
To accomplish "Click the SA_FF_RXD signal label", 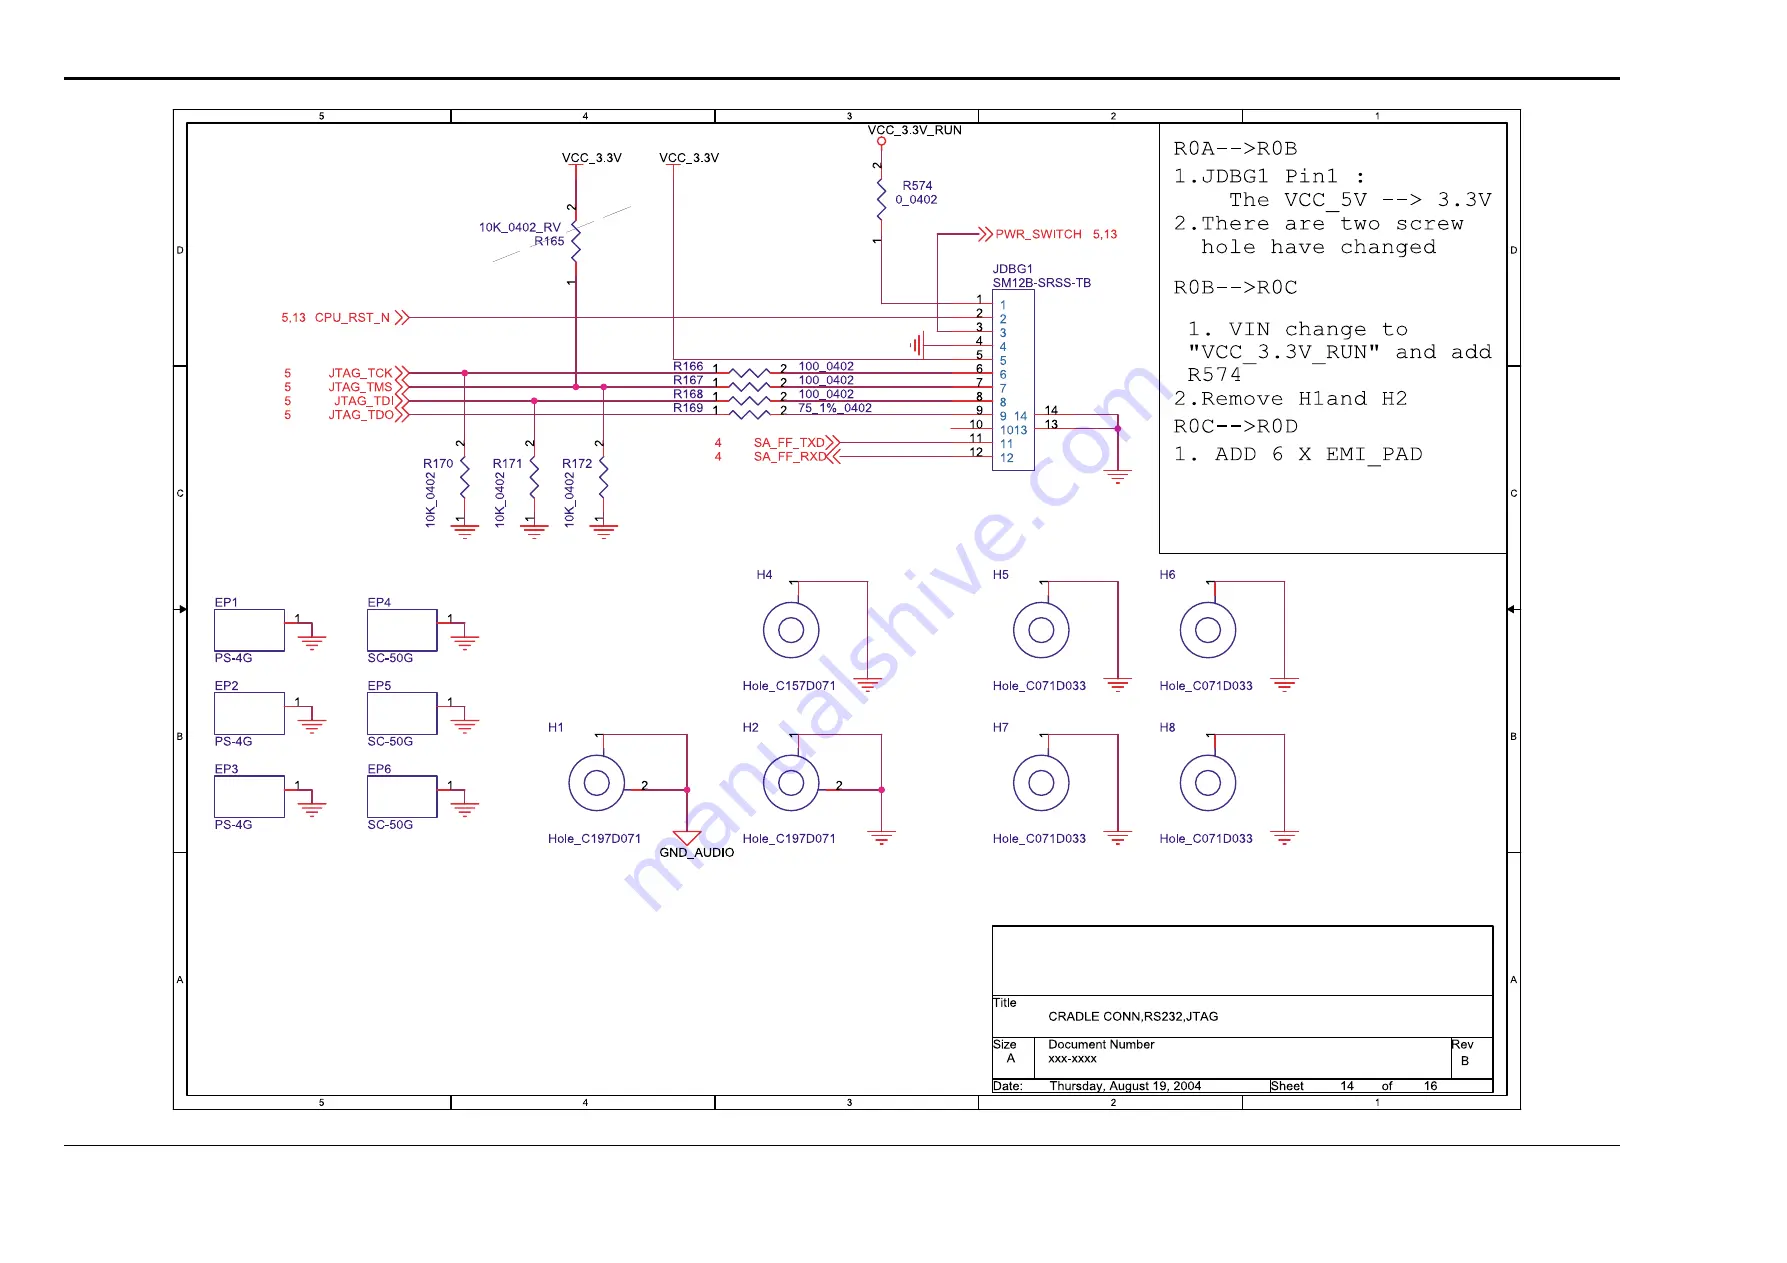I will coord(789,457).
